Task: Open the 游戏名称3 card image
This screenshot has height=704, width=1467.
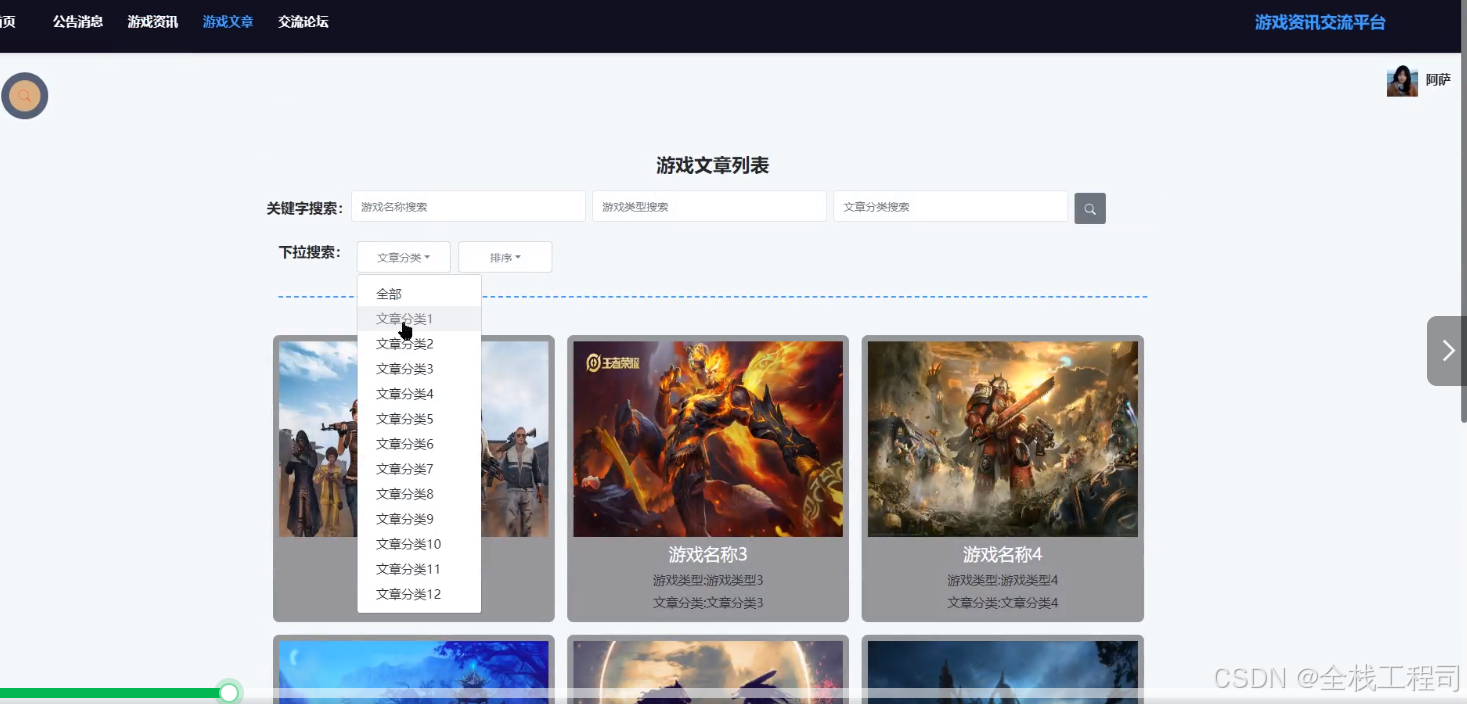Action: 708,439
